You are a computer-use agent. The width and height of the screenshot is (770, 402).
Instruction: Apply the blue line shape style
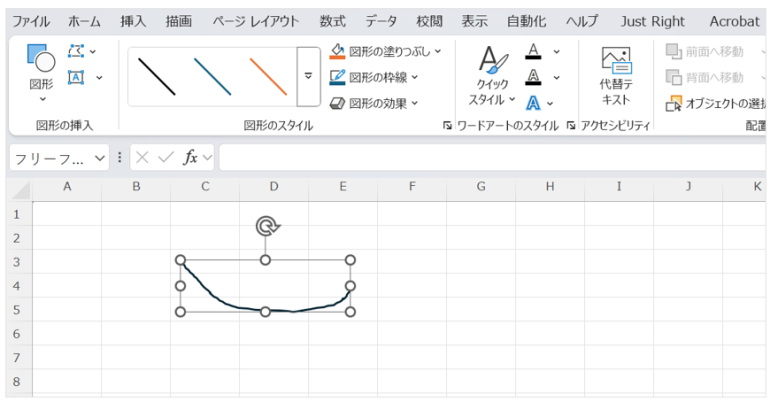pyautogui.click(x=212, y=77)
